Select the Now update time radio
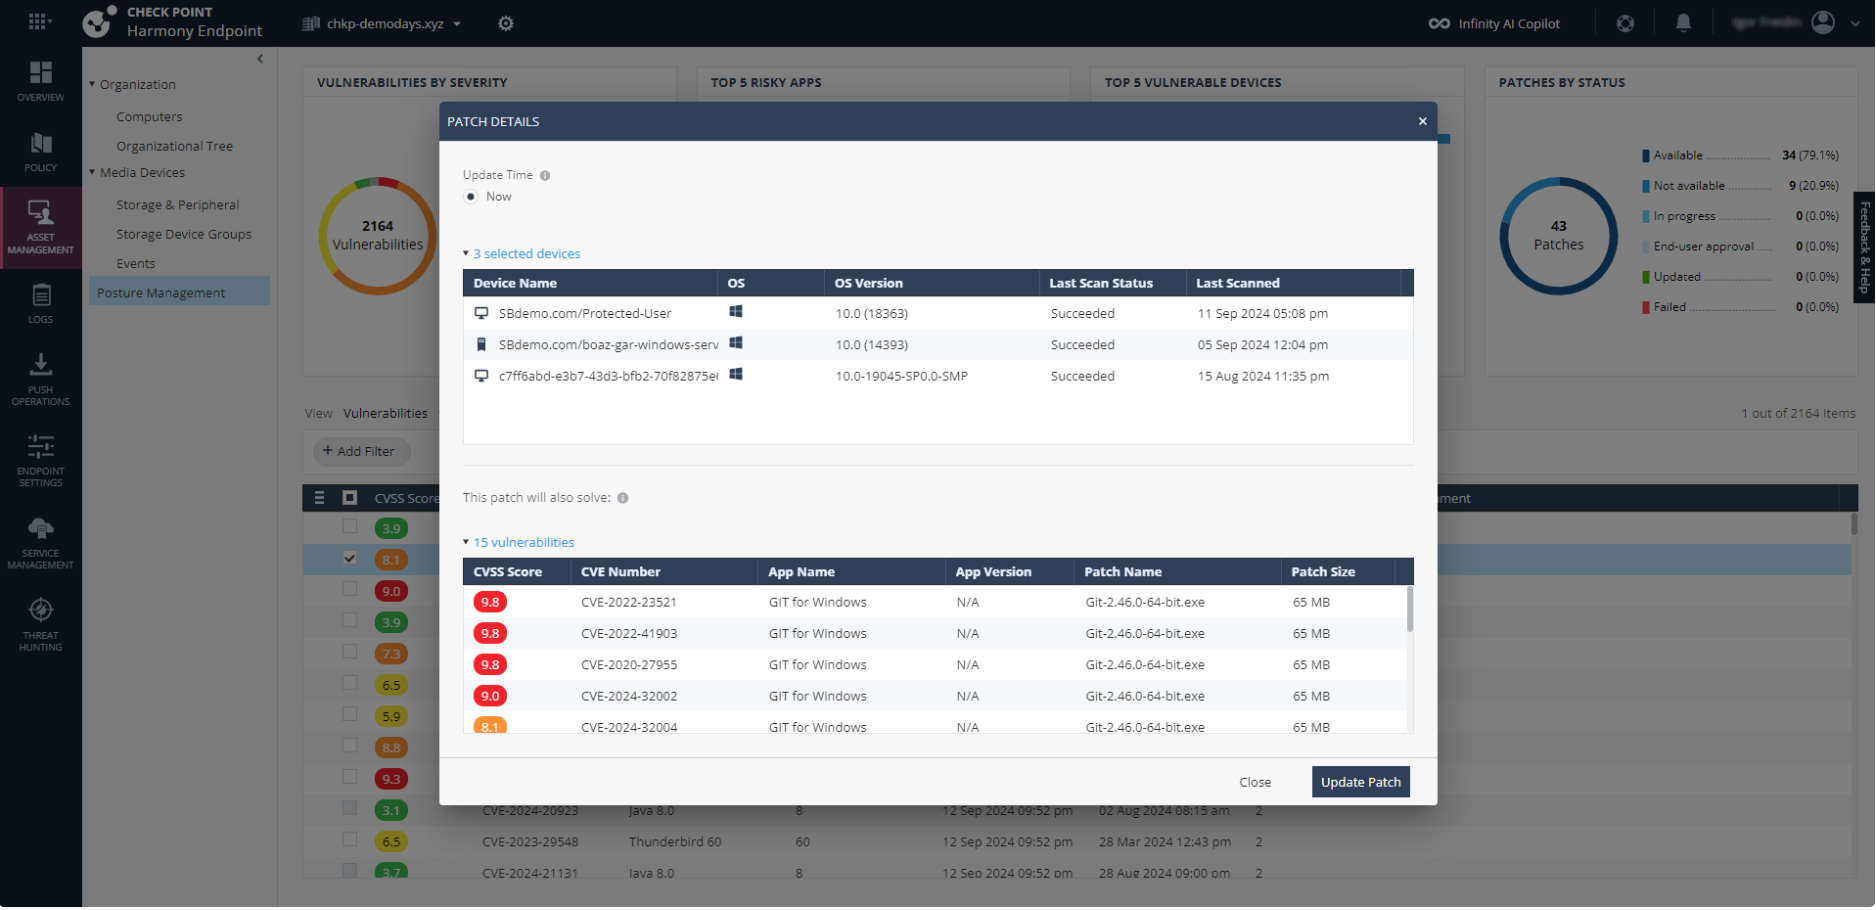This screenshot has height=910, width=1876. [470, 196]
